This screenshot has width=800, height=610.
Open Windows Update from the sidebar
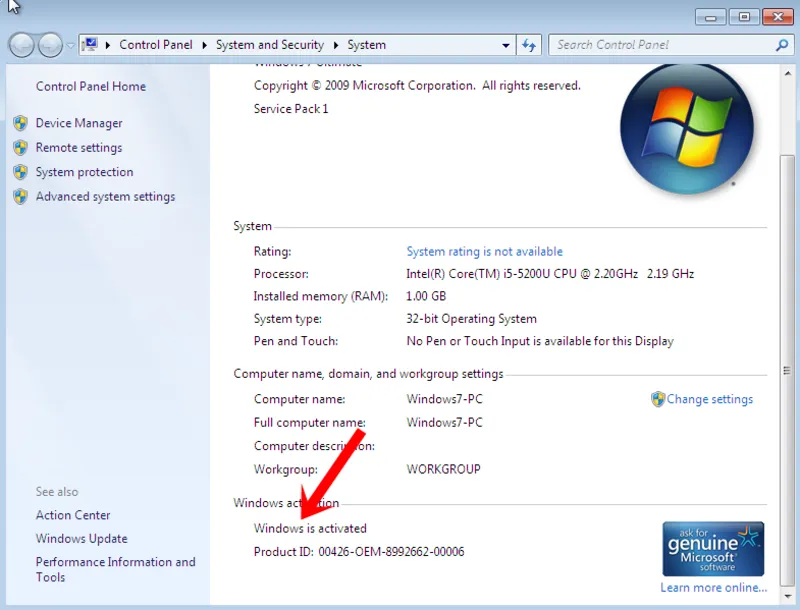click(81, 538)
